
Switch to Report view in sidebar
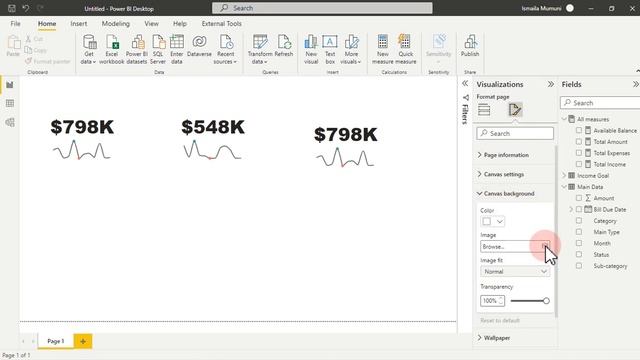click(x=10, y=85)
